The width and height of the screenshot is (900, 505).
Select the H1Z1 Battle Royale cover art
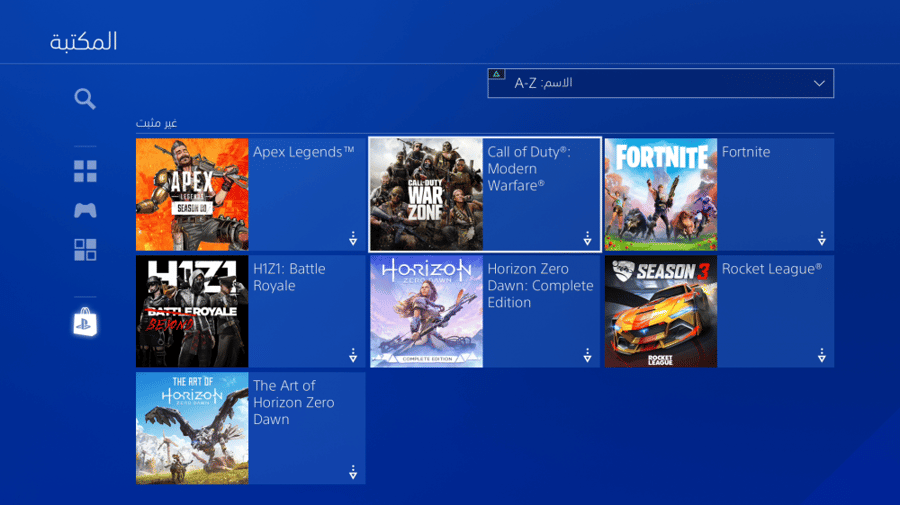192,311
